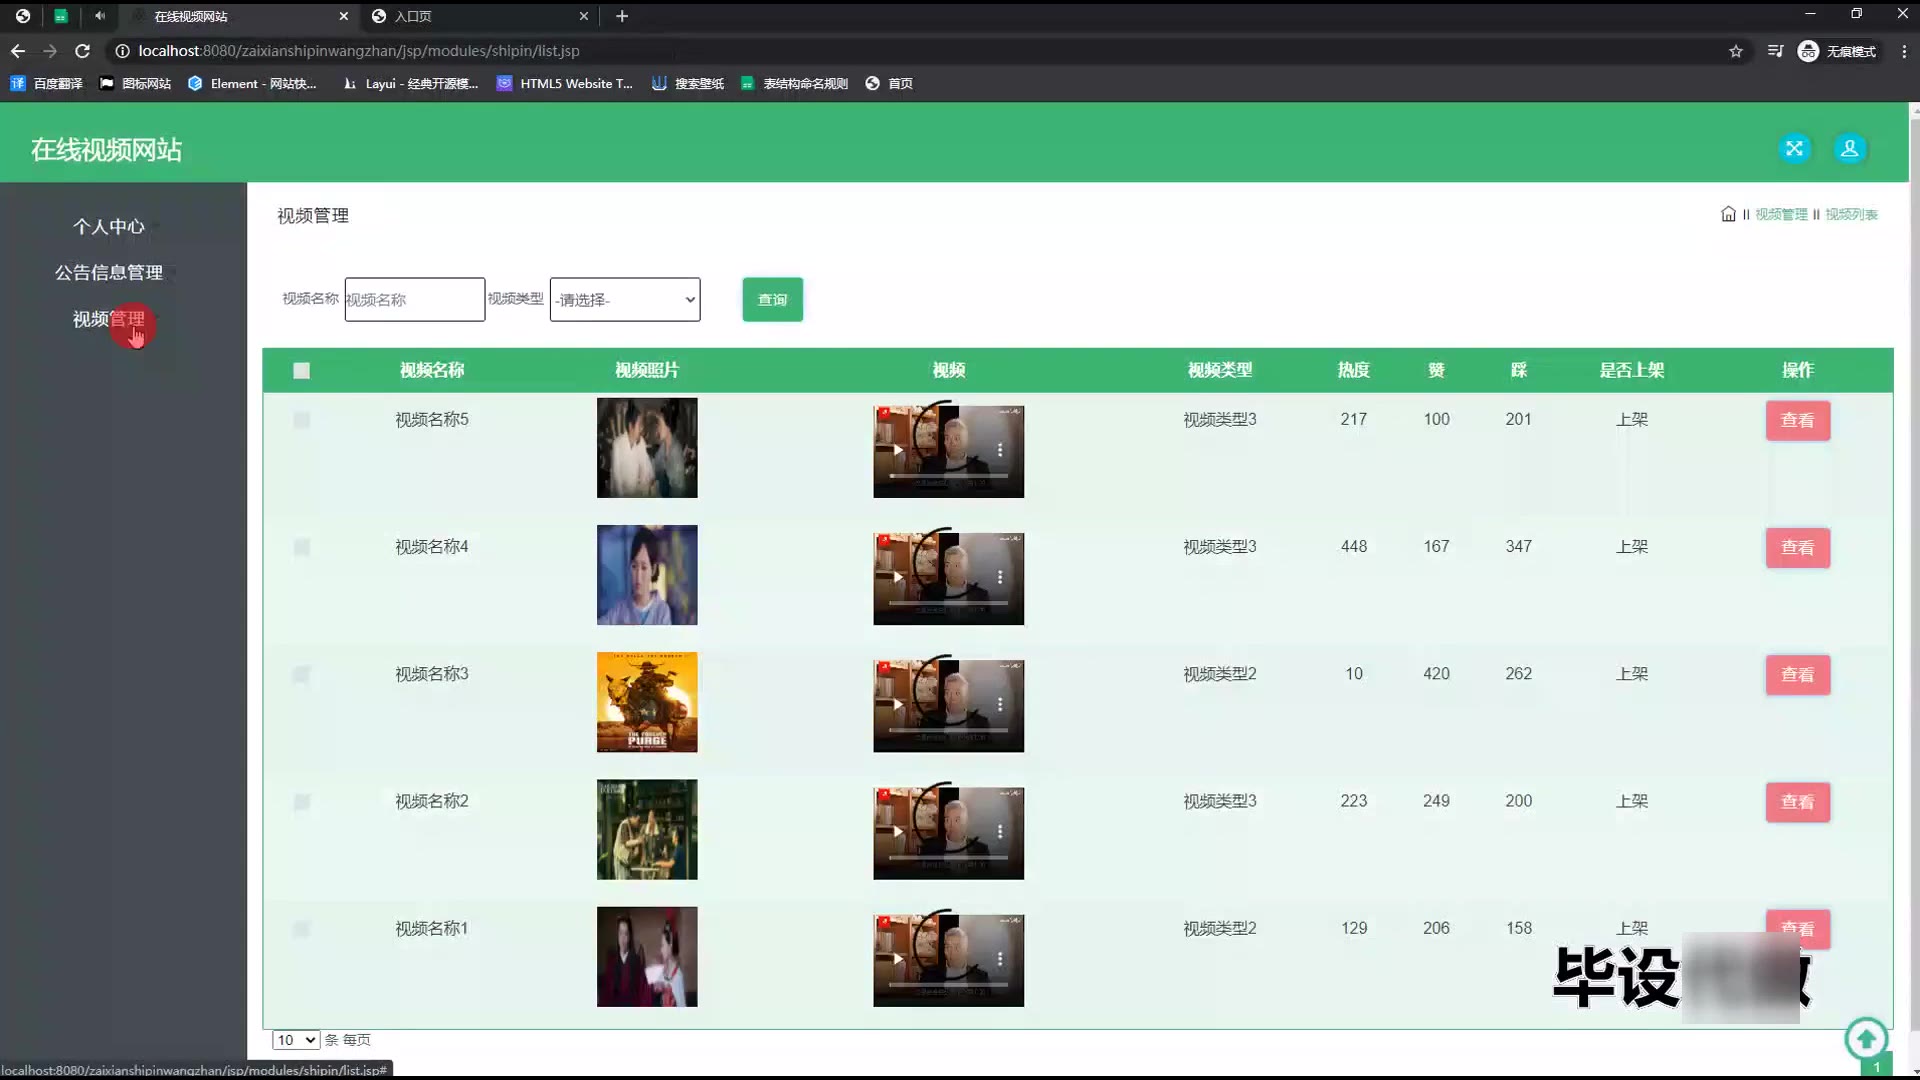Viewport: 1920px width, 1080px height.
Task: Click the green 查询 search button
Action: pyautogui.click(x=772, y=300)
